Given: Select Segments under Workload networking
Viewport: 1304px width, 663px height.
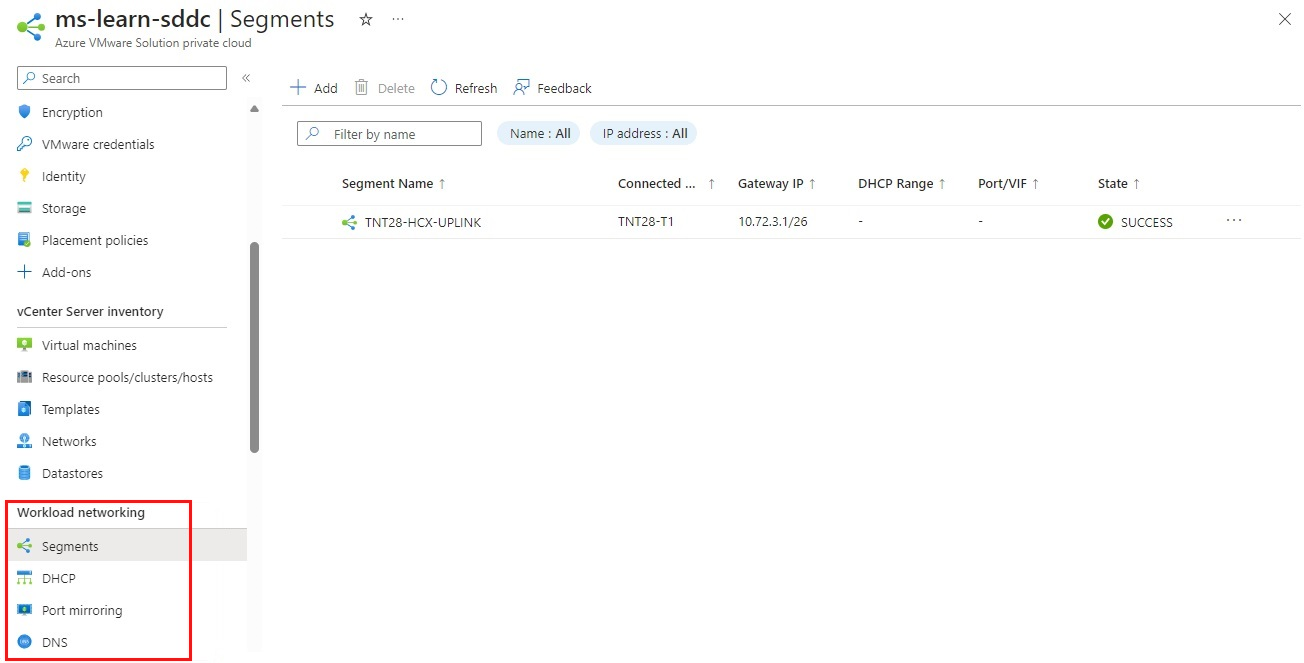Looking at the screenshot, I should pos(70,546).
